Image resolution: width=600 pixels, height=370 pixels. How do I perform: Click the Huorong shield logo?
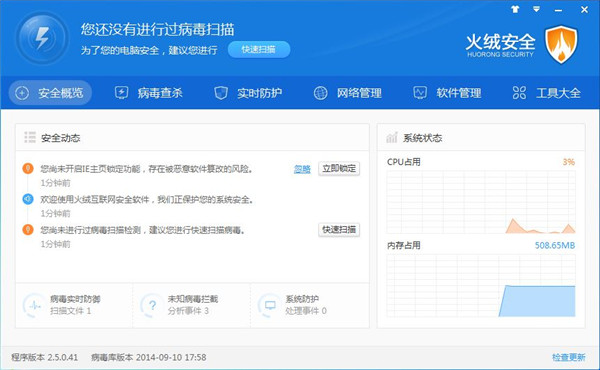[x=561, y=45]
